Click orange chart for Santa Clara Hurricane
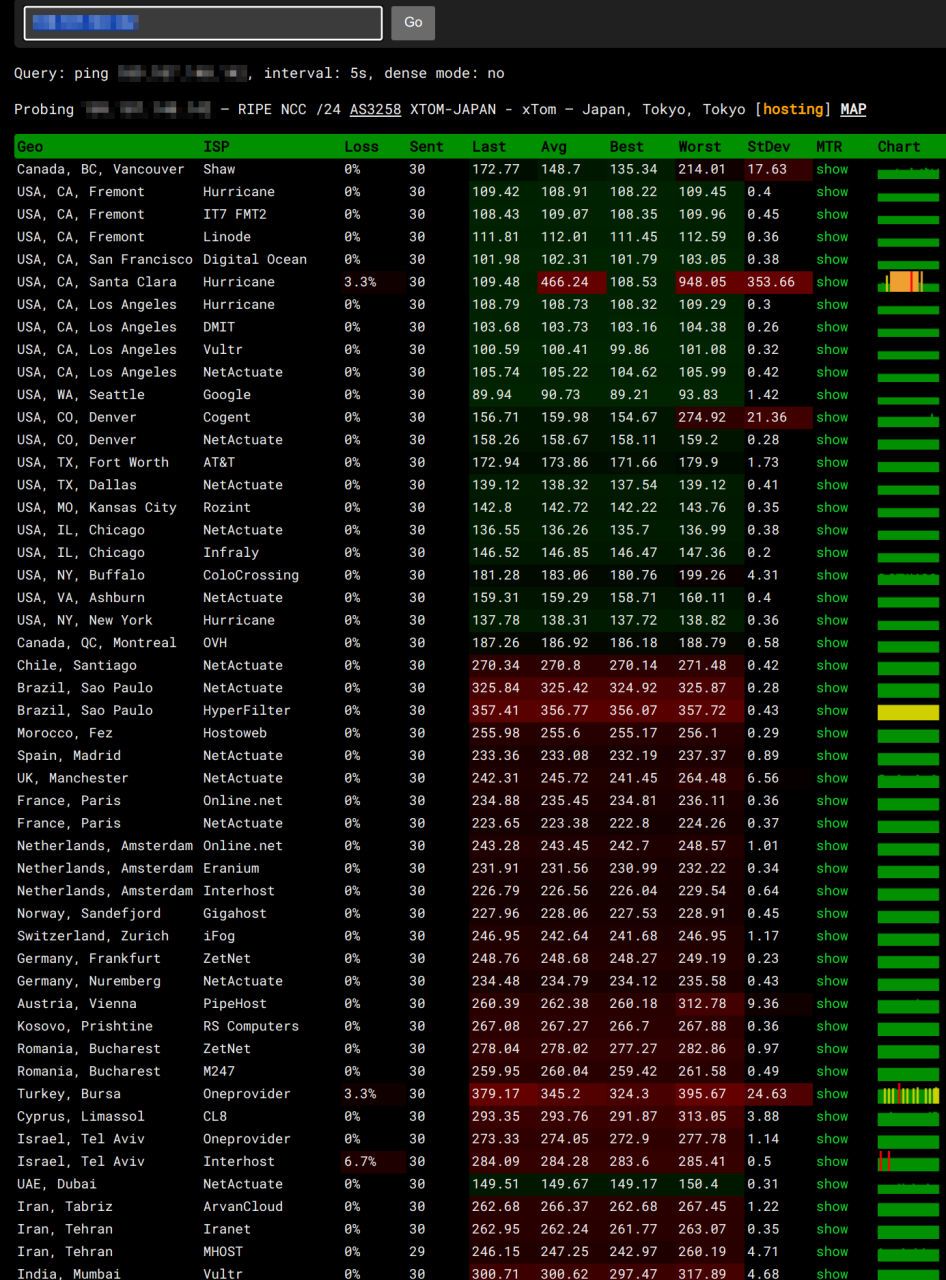 tap(906, 282)
